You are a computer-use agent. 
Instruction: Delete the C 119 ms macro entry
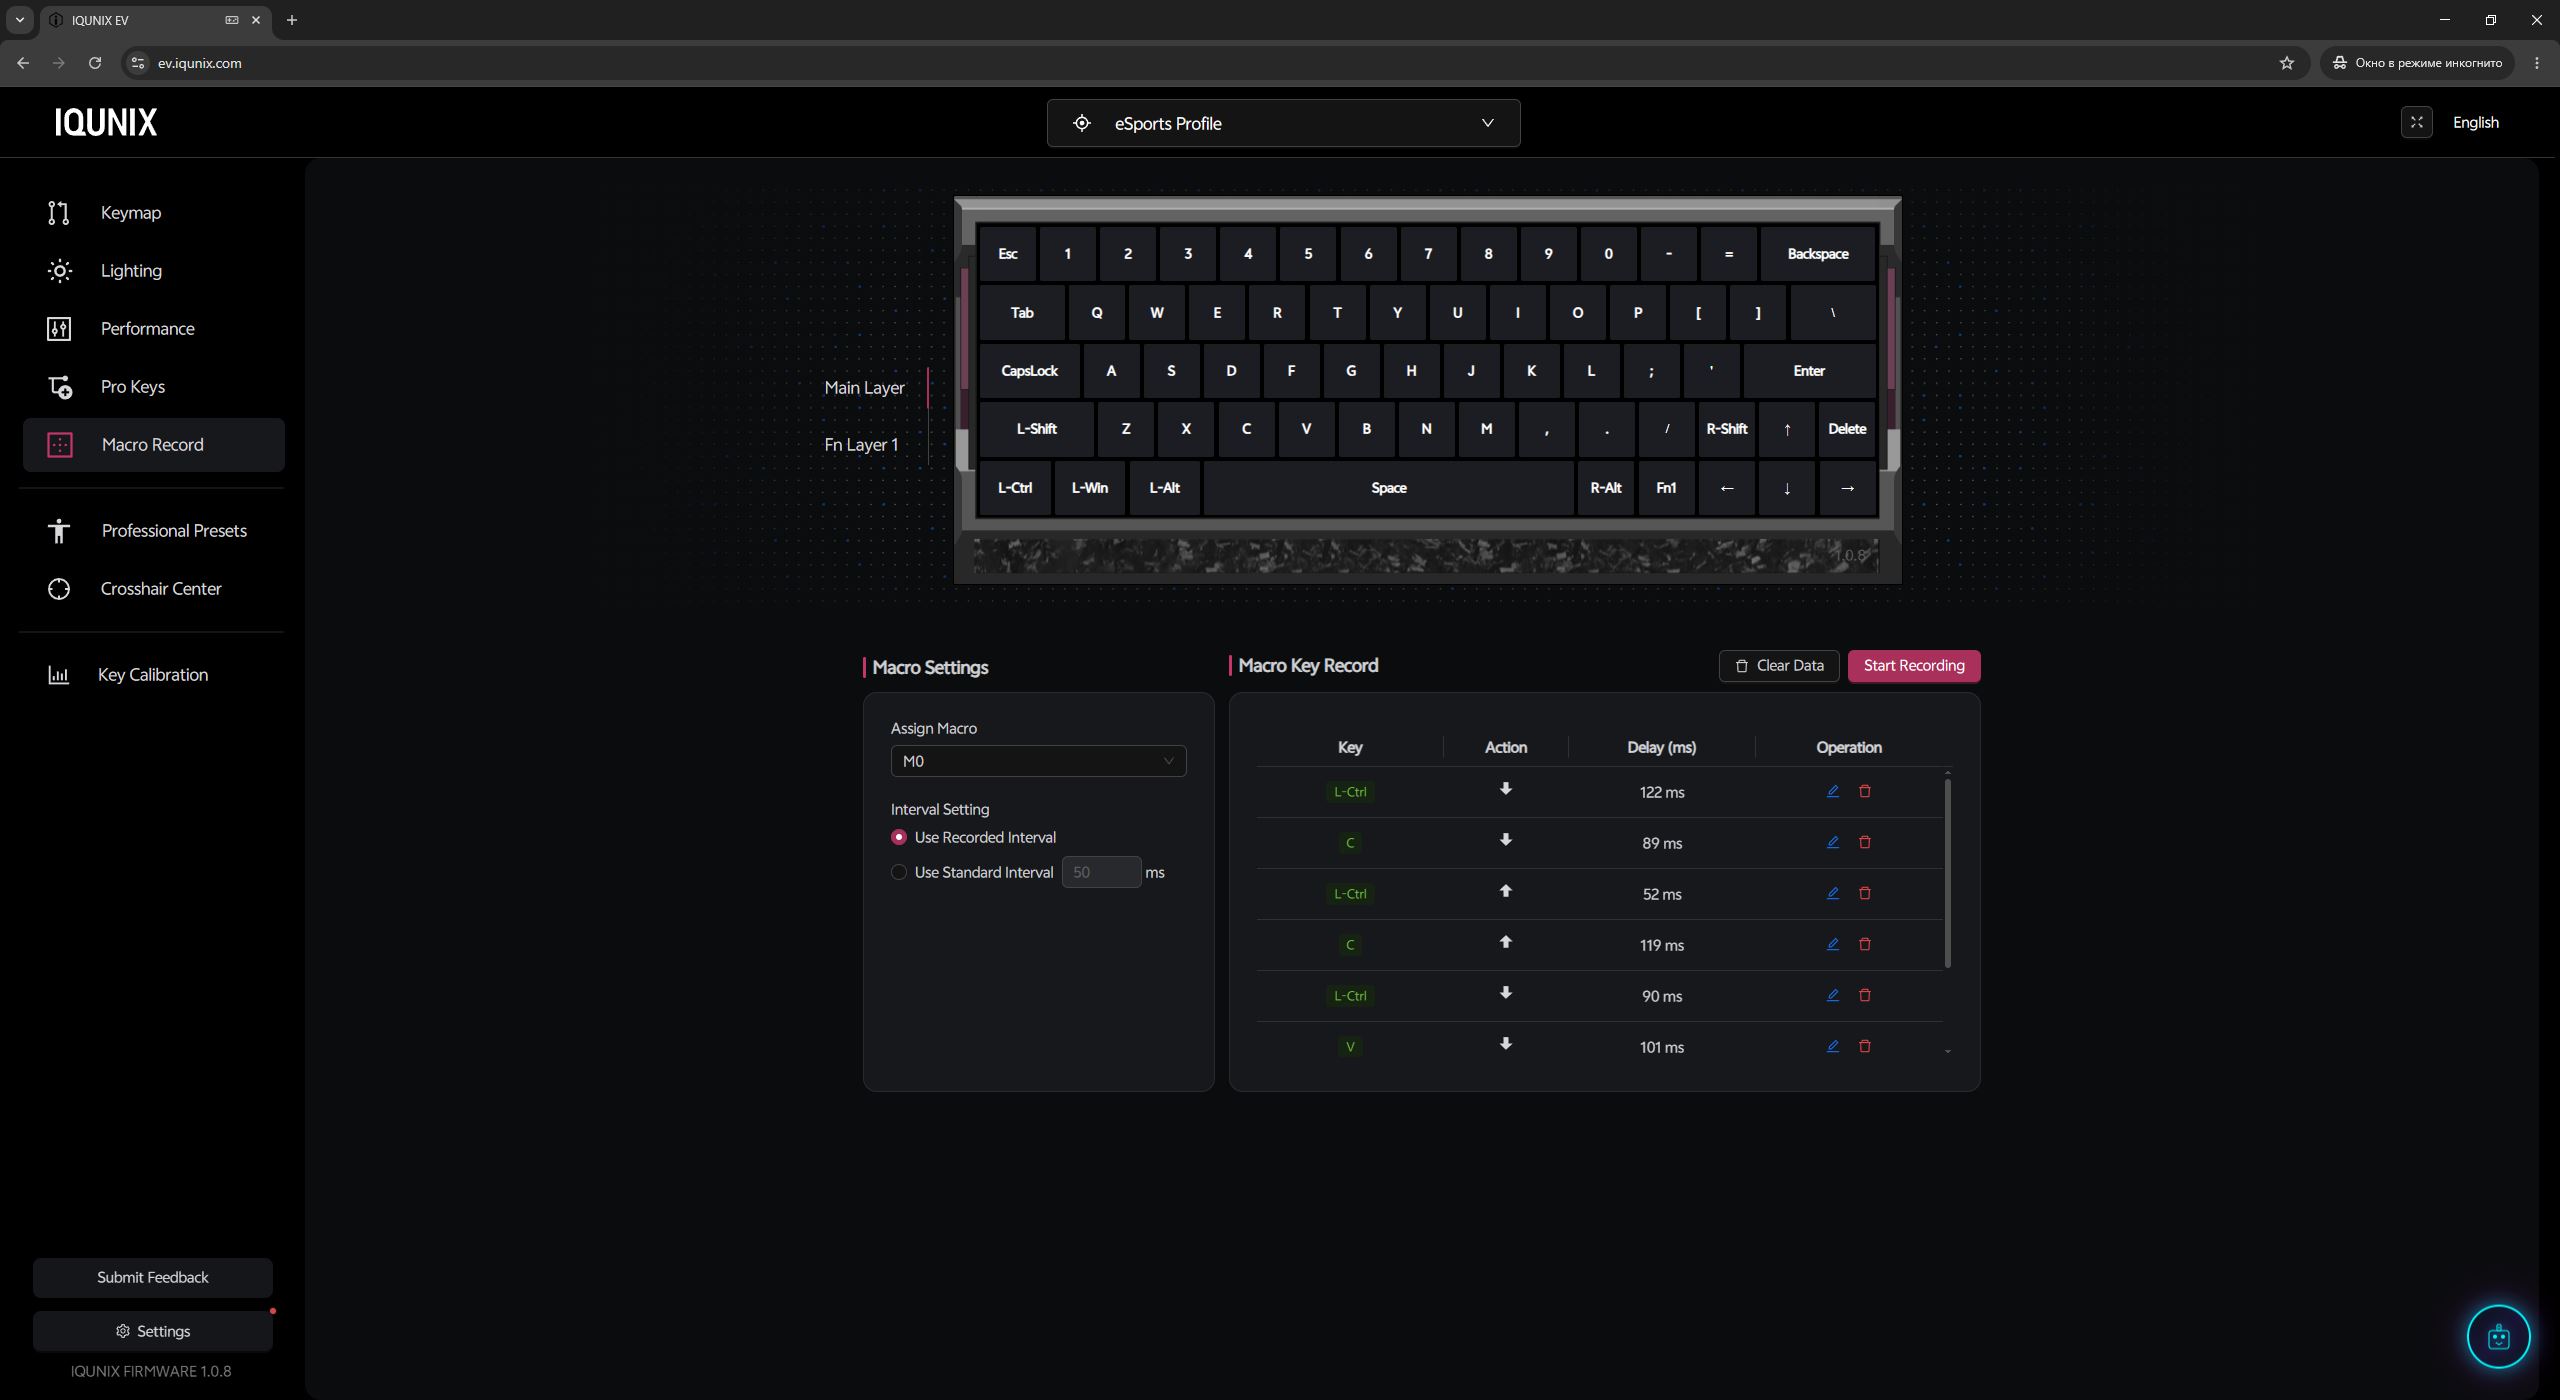pyautogui.click(x=1865, y=944)
